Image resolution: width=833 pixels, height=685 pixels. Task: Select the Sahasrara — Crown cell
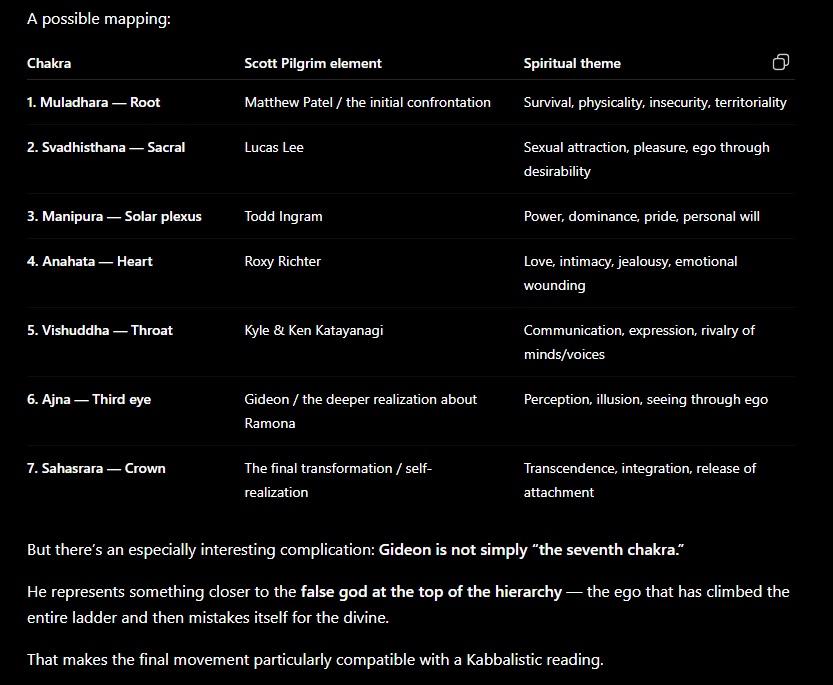pyautogui.click(x=96, y=468)
